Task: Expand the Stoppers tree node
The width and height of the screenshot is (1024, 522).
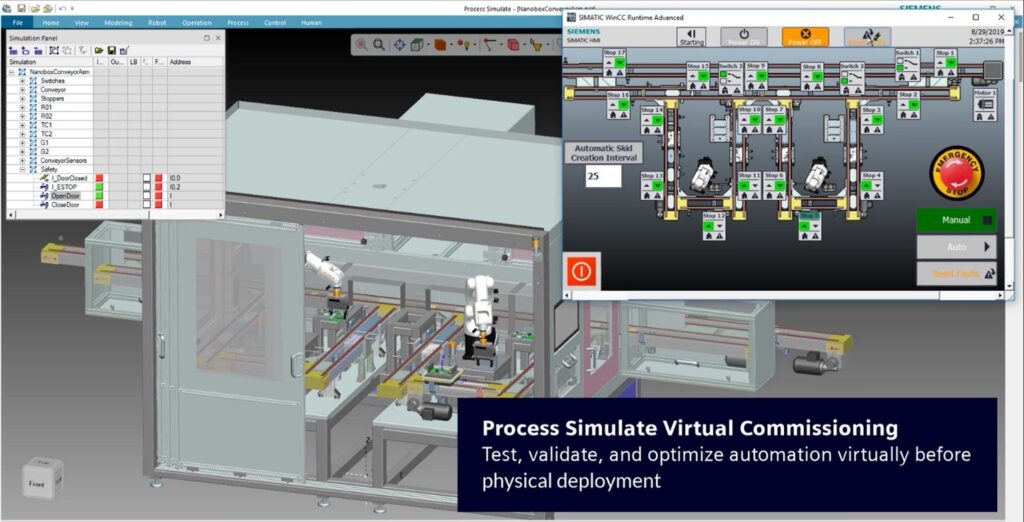Action: tap(22, 98)
